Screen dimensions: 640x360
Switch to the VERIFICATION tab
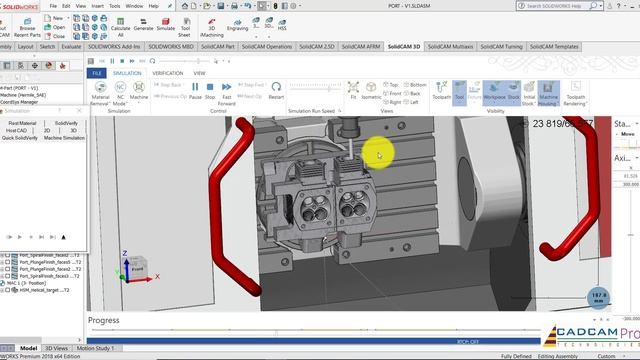168,73
